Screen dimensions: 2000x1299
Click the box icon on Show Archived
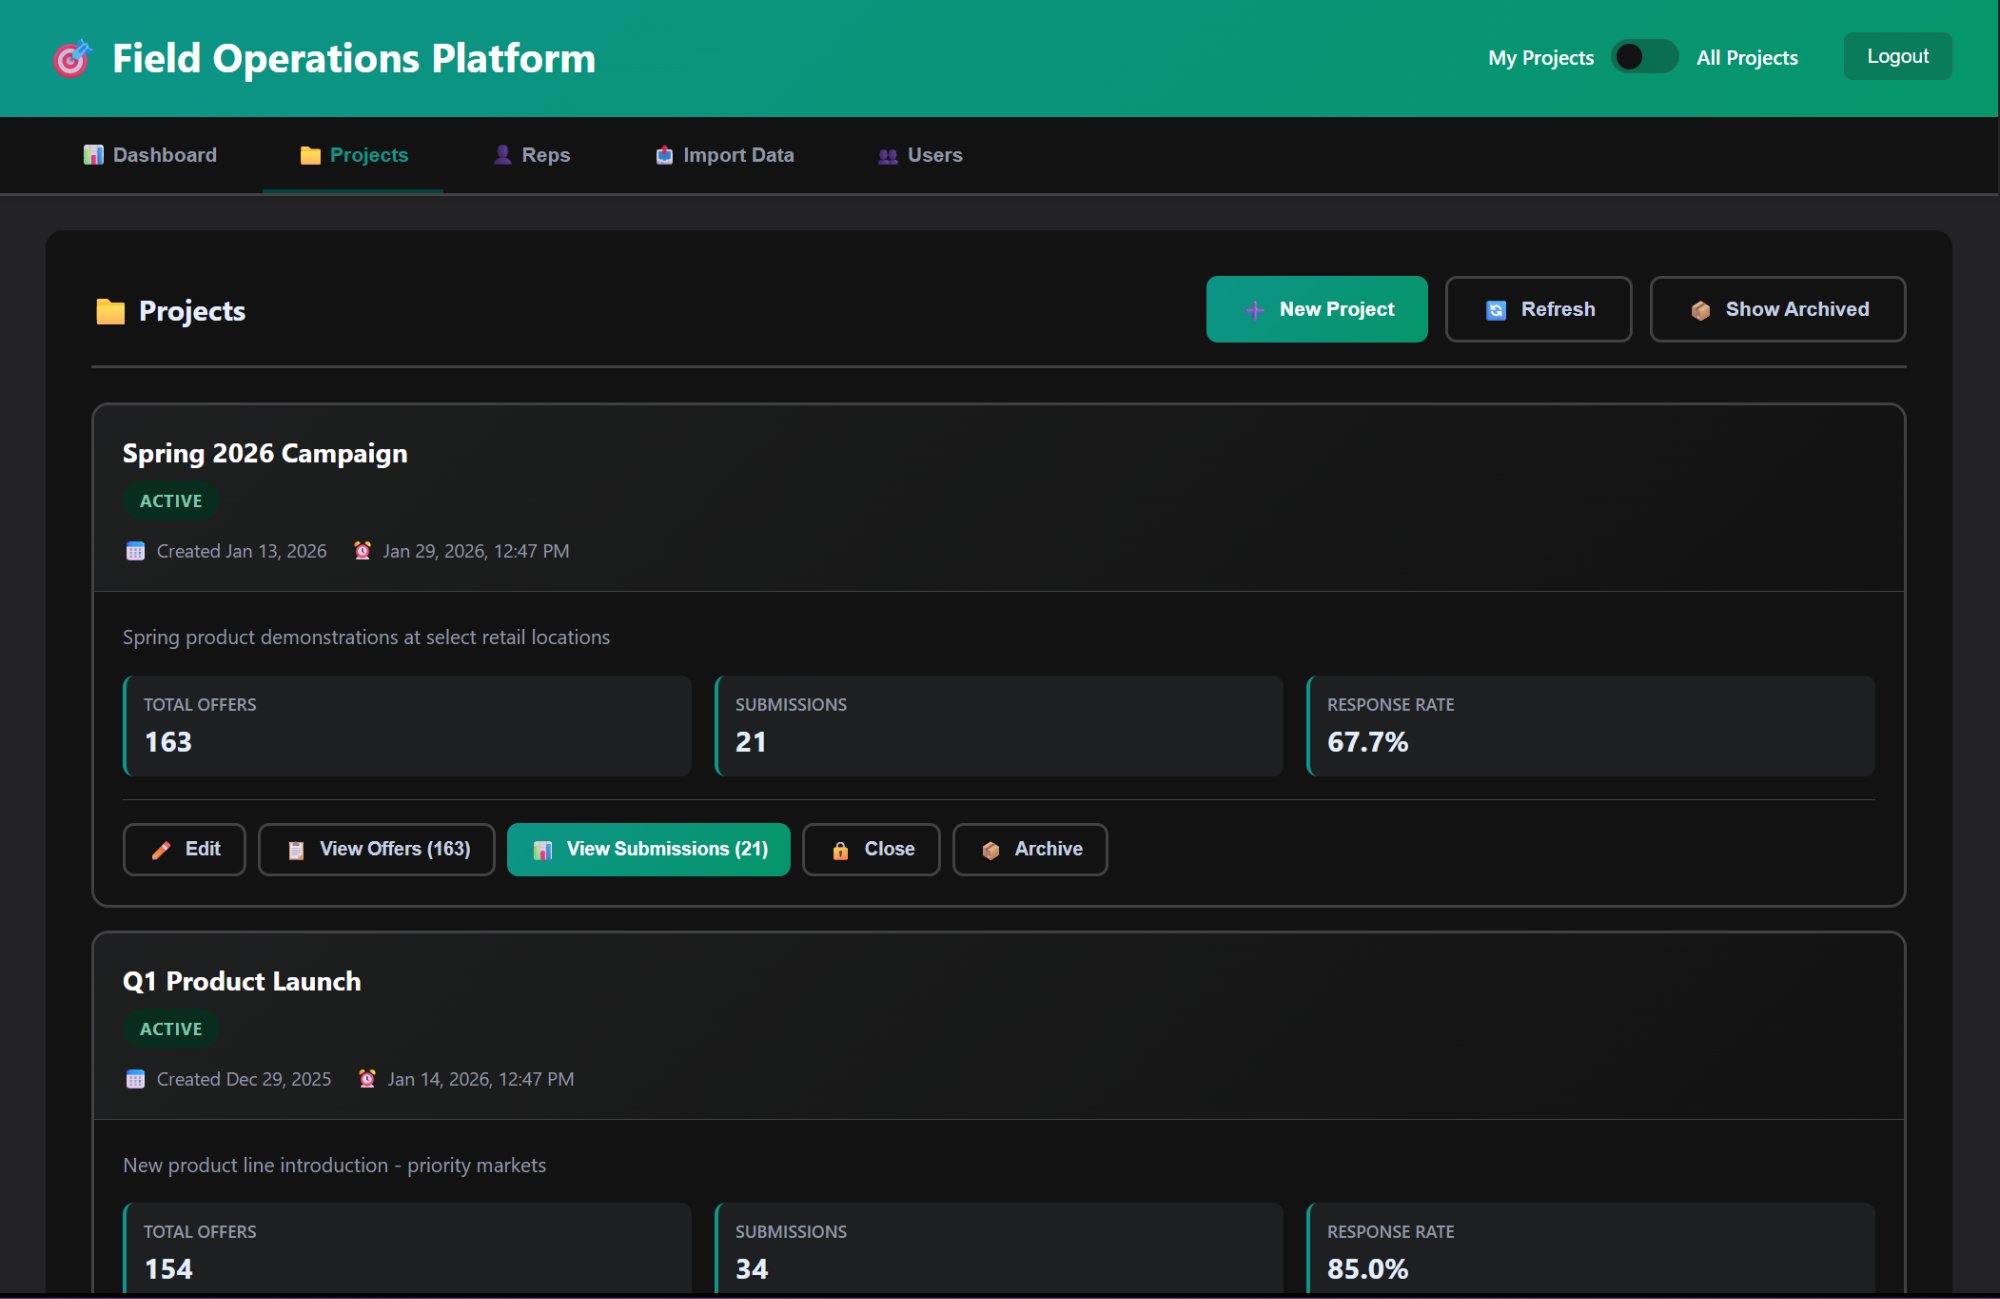1700,310
